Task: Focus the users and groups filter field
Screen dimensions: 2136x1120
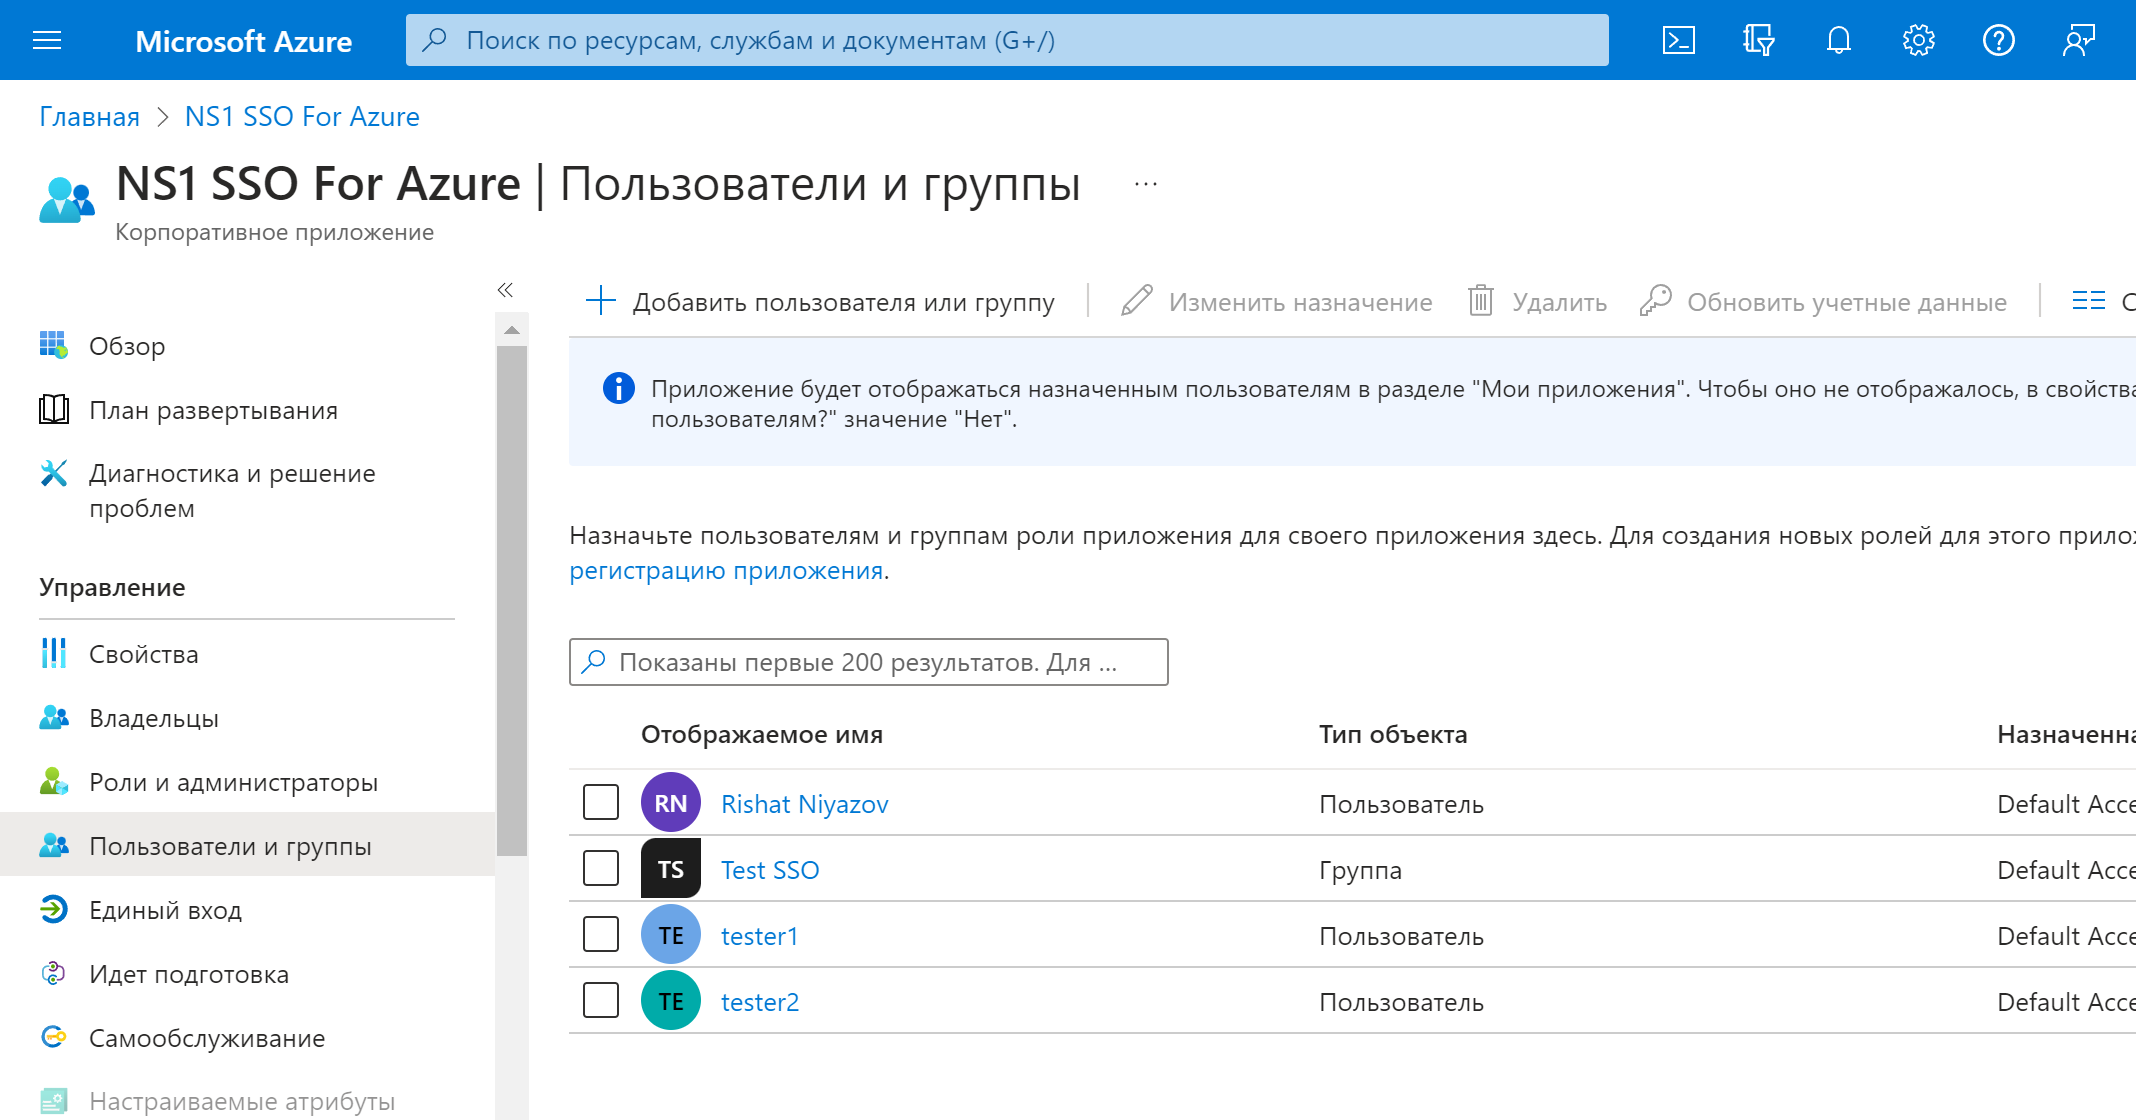Action: pyautogui.click(x=868, y=662)
